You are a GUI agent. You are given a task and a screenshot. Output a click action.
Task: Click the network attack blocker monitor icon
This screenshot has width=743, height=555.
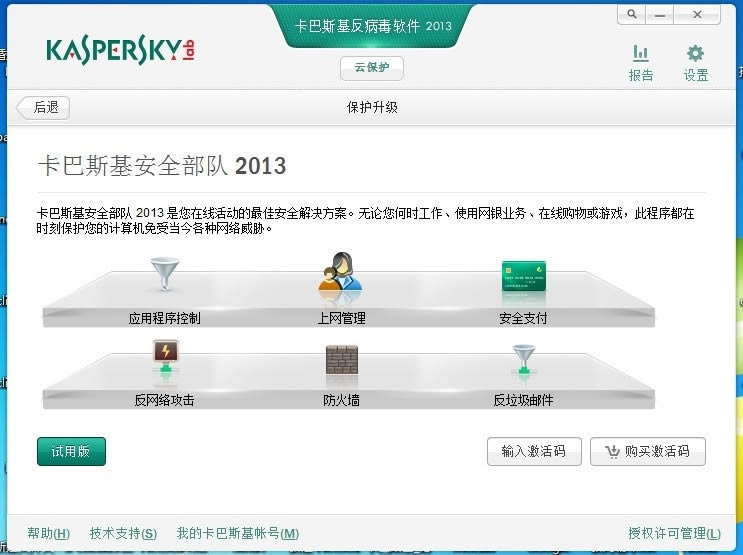165,356
